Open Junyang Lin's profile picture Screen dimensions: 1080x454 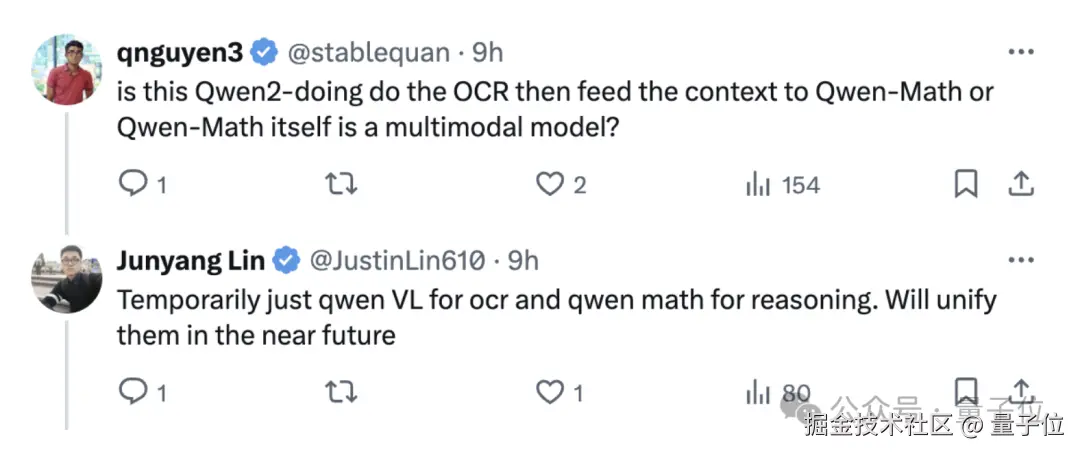coord(66,278)
